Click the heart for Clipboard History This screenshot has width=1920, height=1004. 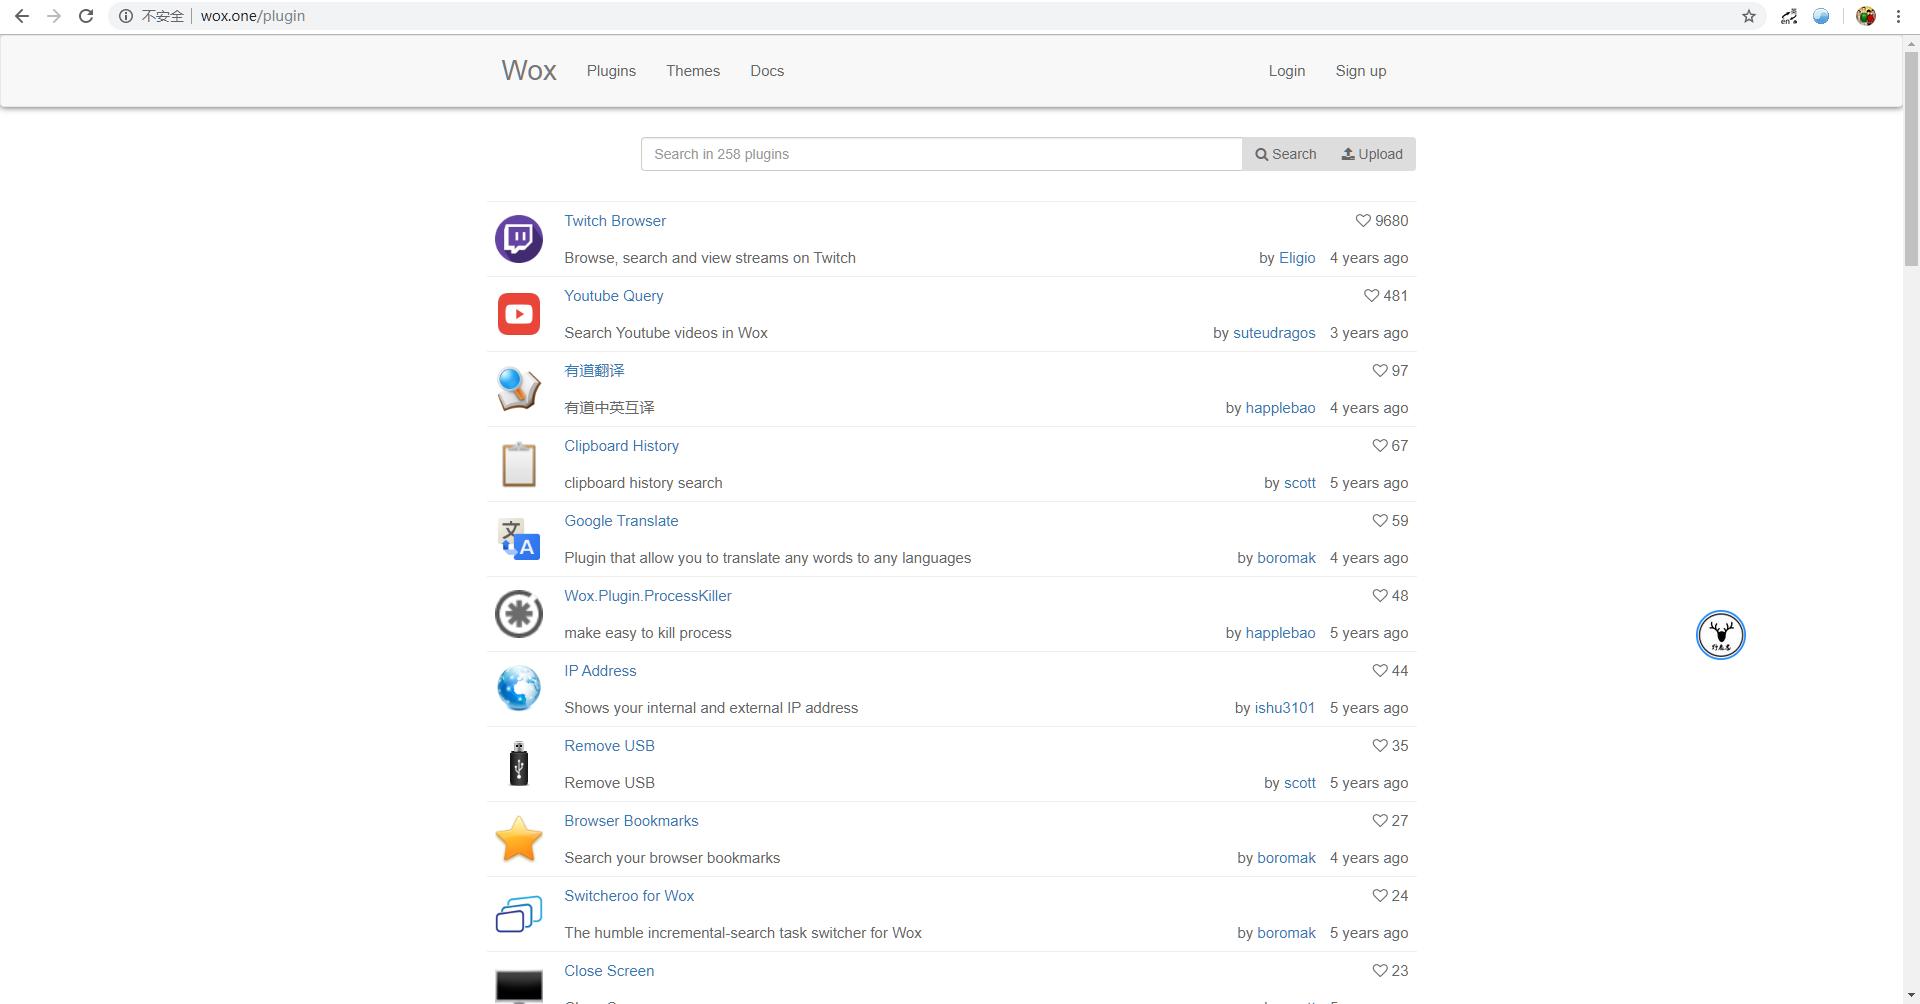point(1380,446)
